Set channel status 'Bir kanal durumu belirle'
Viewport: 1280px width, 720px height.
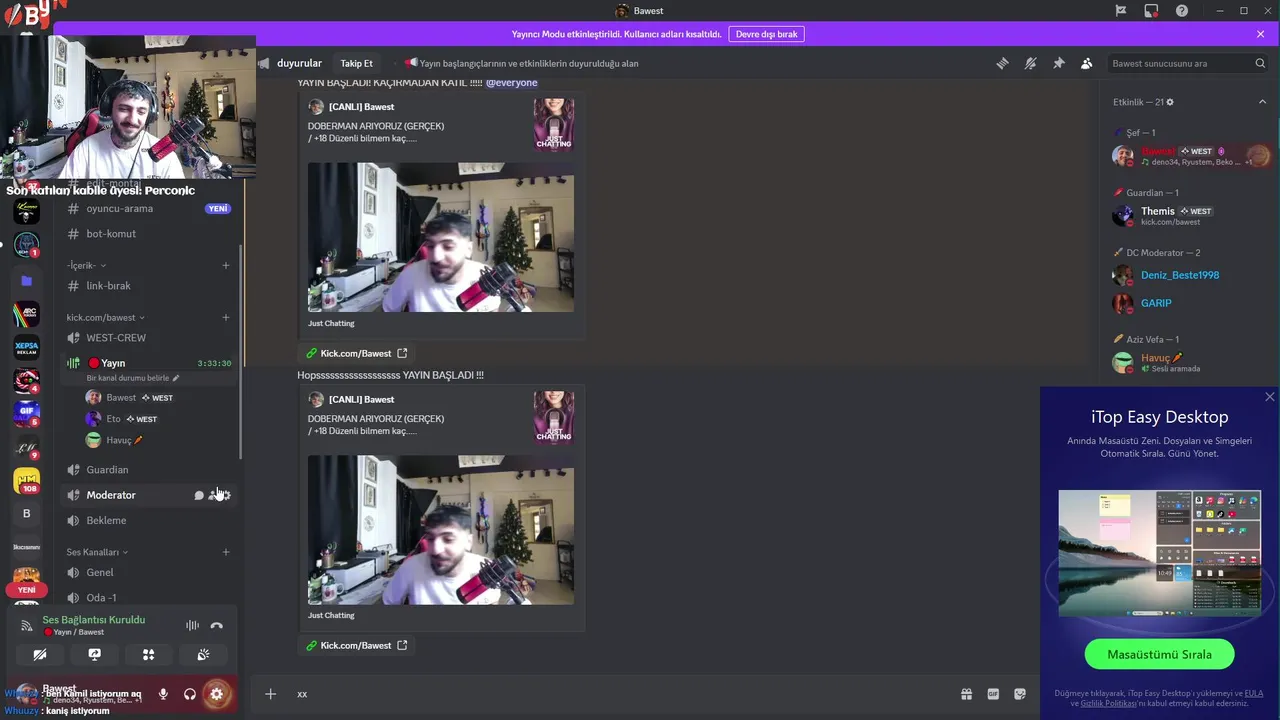click(x=133, y=378)
